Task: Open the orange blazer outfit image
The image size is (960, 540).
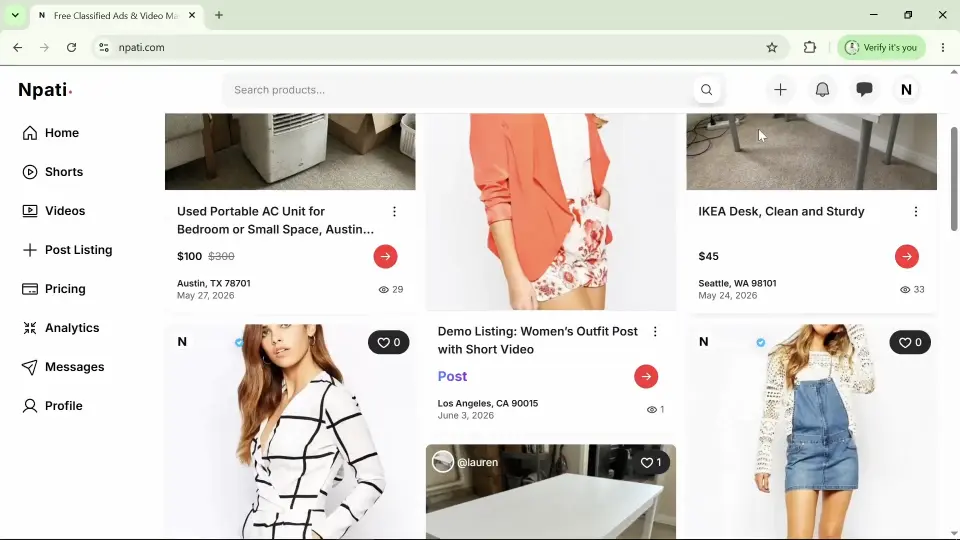Action: (x=551, y=211)
